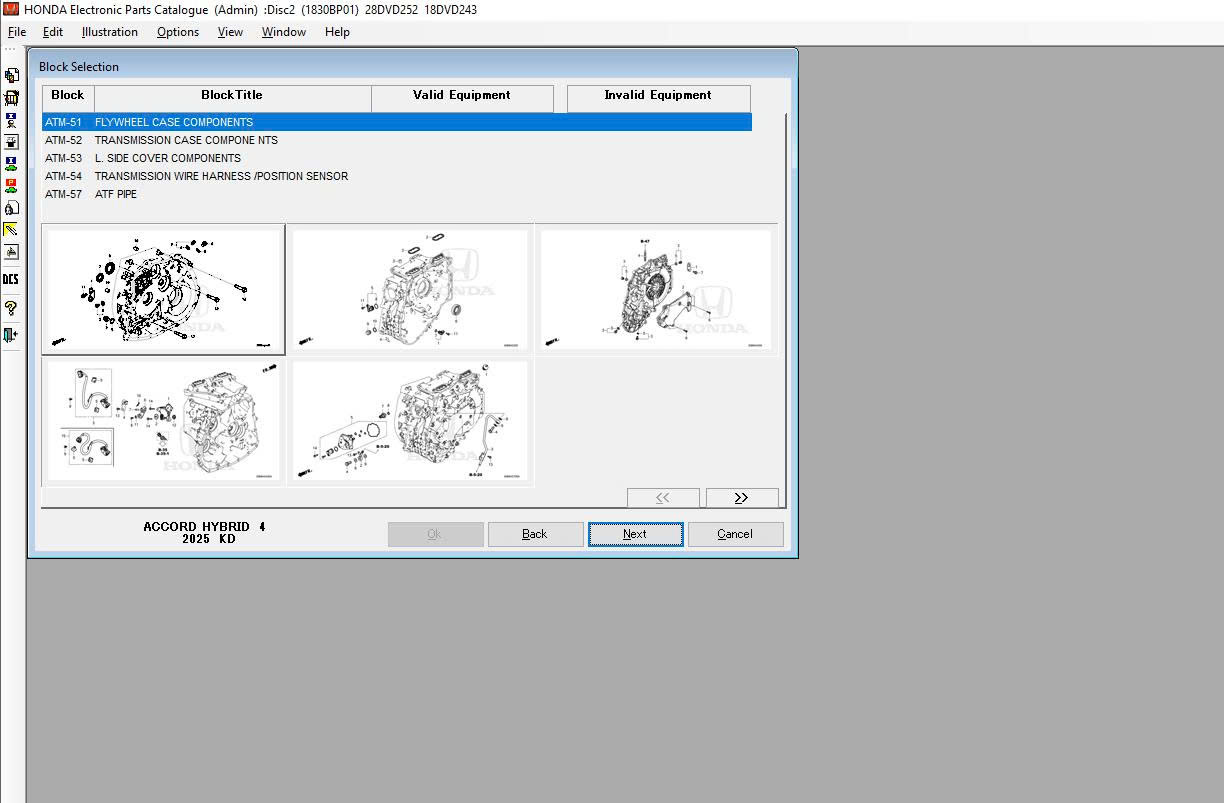1224x803 pixels.
Task: Select row ATM-57 ATF PIPE
Action: [x=397, y=194]
